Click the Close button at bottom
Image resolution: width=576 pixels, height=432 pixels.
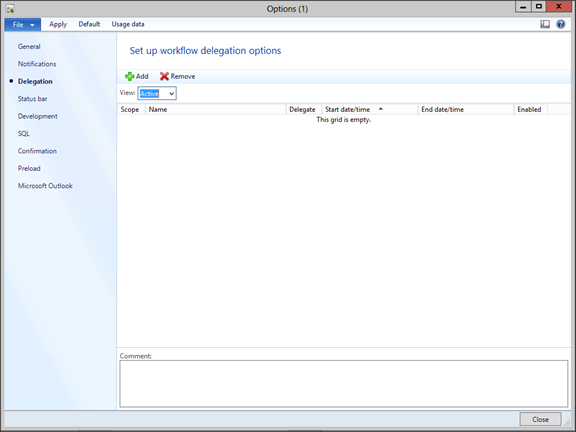point(540,419)
